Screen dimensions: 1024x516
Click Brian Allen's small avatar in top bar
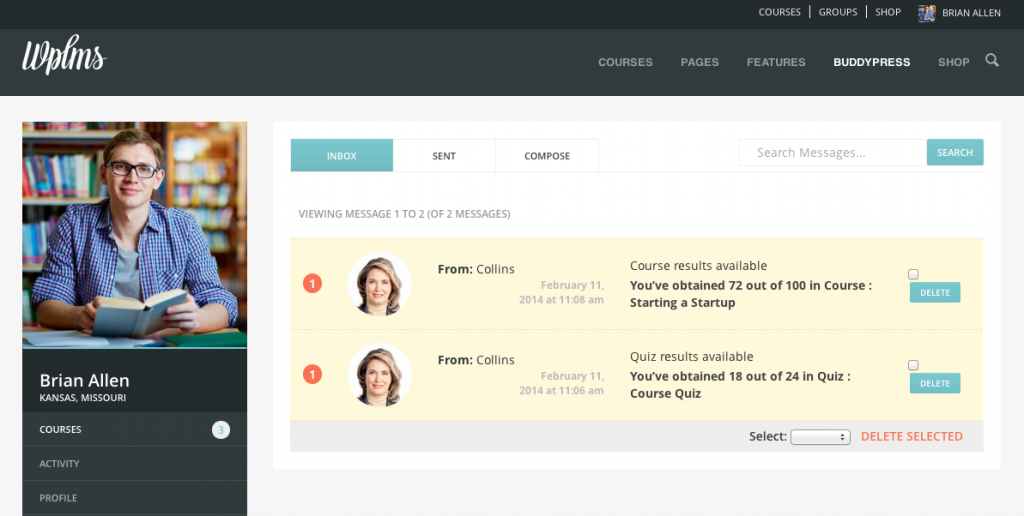(x=927, y=13)
